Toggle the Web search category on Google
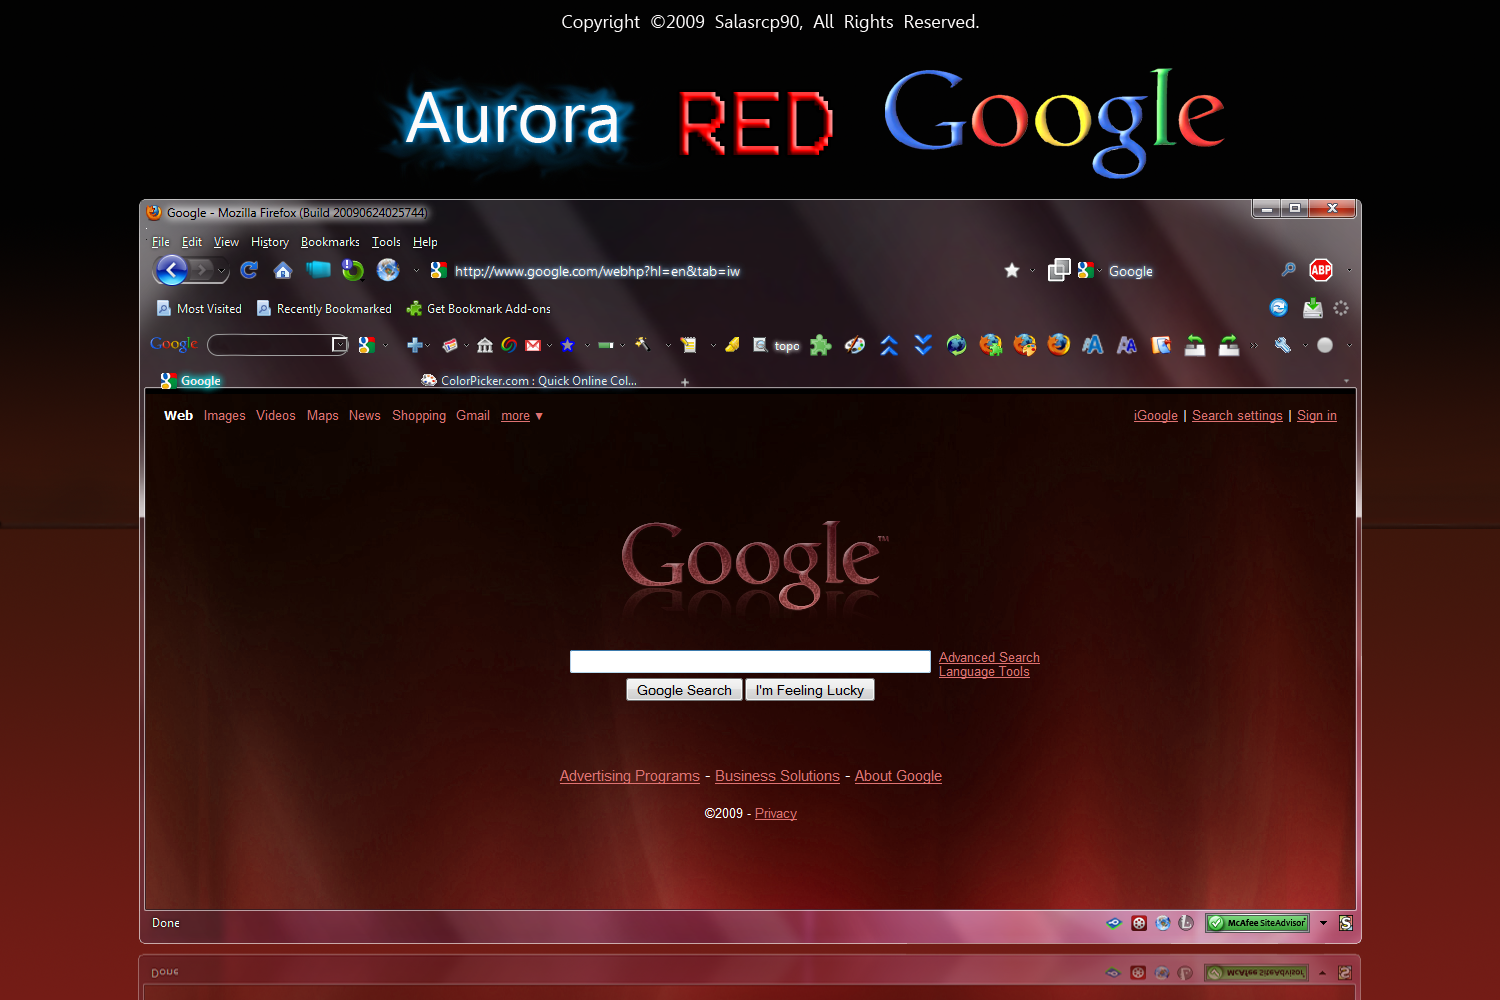 pyautogui.click(x=178, y=415)
